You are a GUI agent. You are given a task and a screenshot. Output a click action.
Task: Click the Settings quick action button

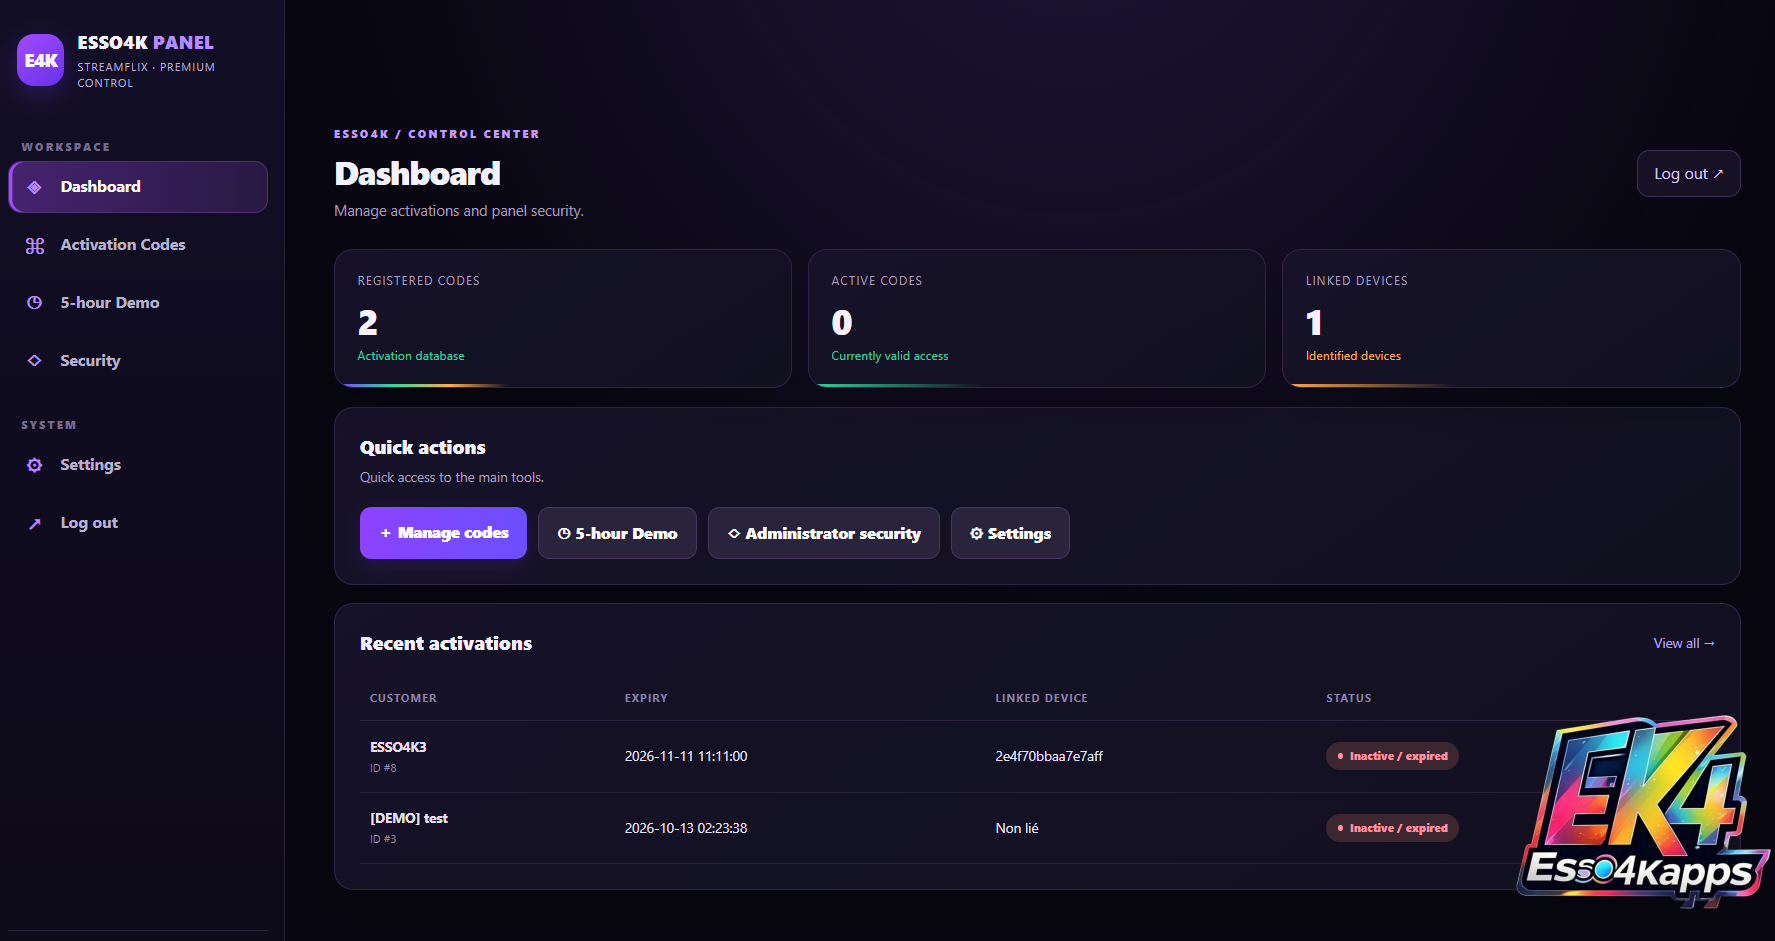(x=1010, y=533)
